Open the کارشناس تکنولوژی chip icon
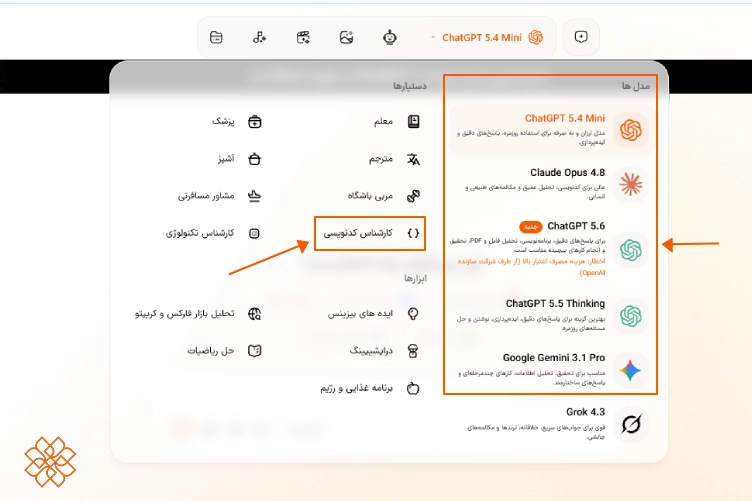 (x=255, y=233)
